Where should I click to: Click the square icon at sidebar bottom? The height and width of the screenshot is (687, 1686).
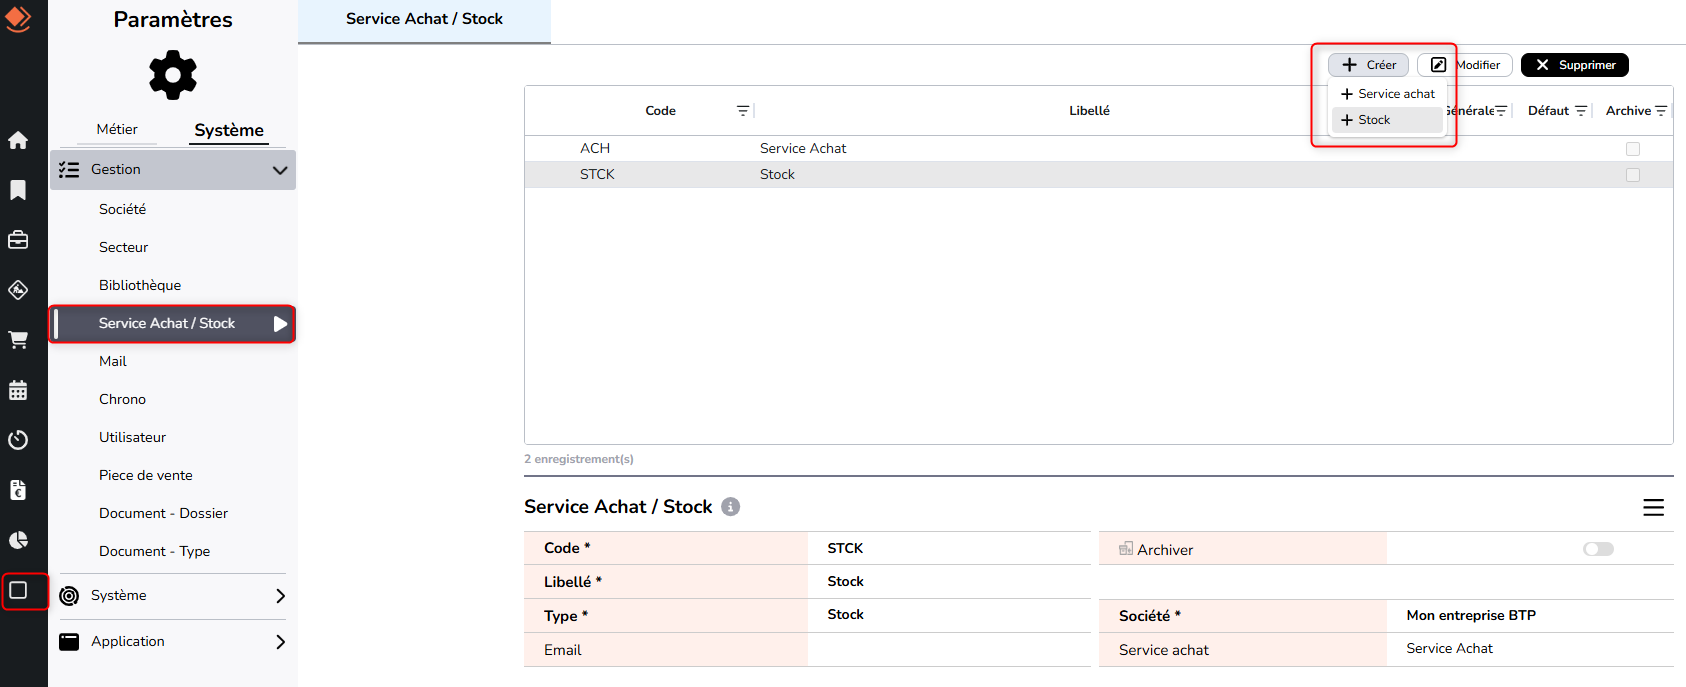(x=18, y=590)
